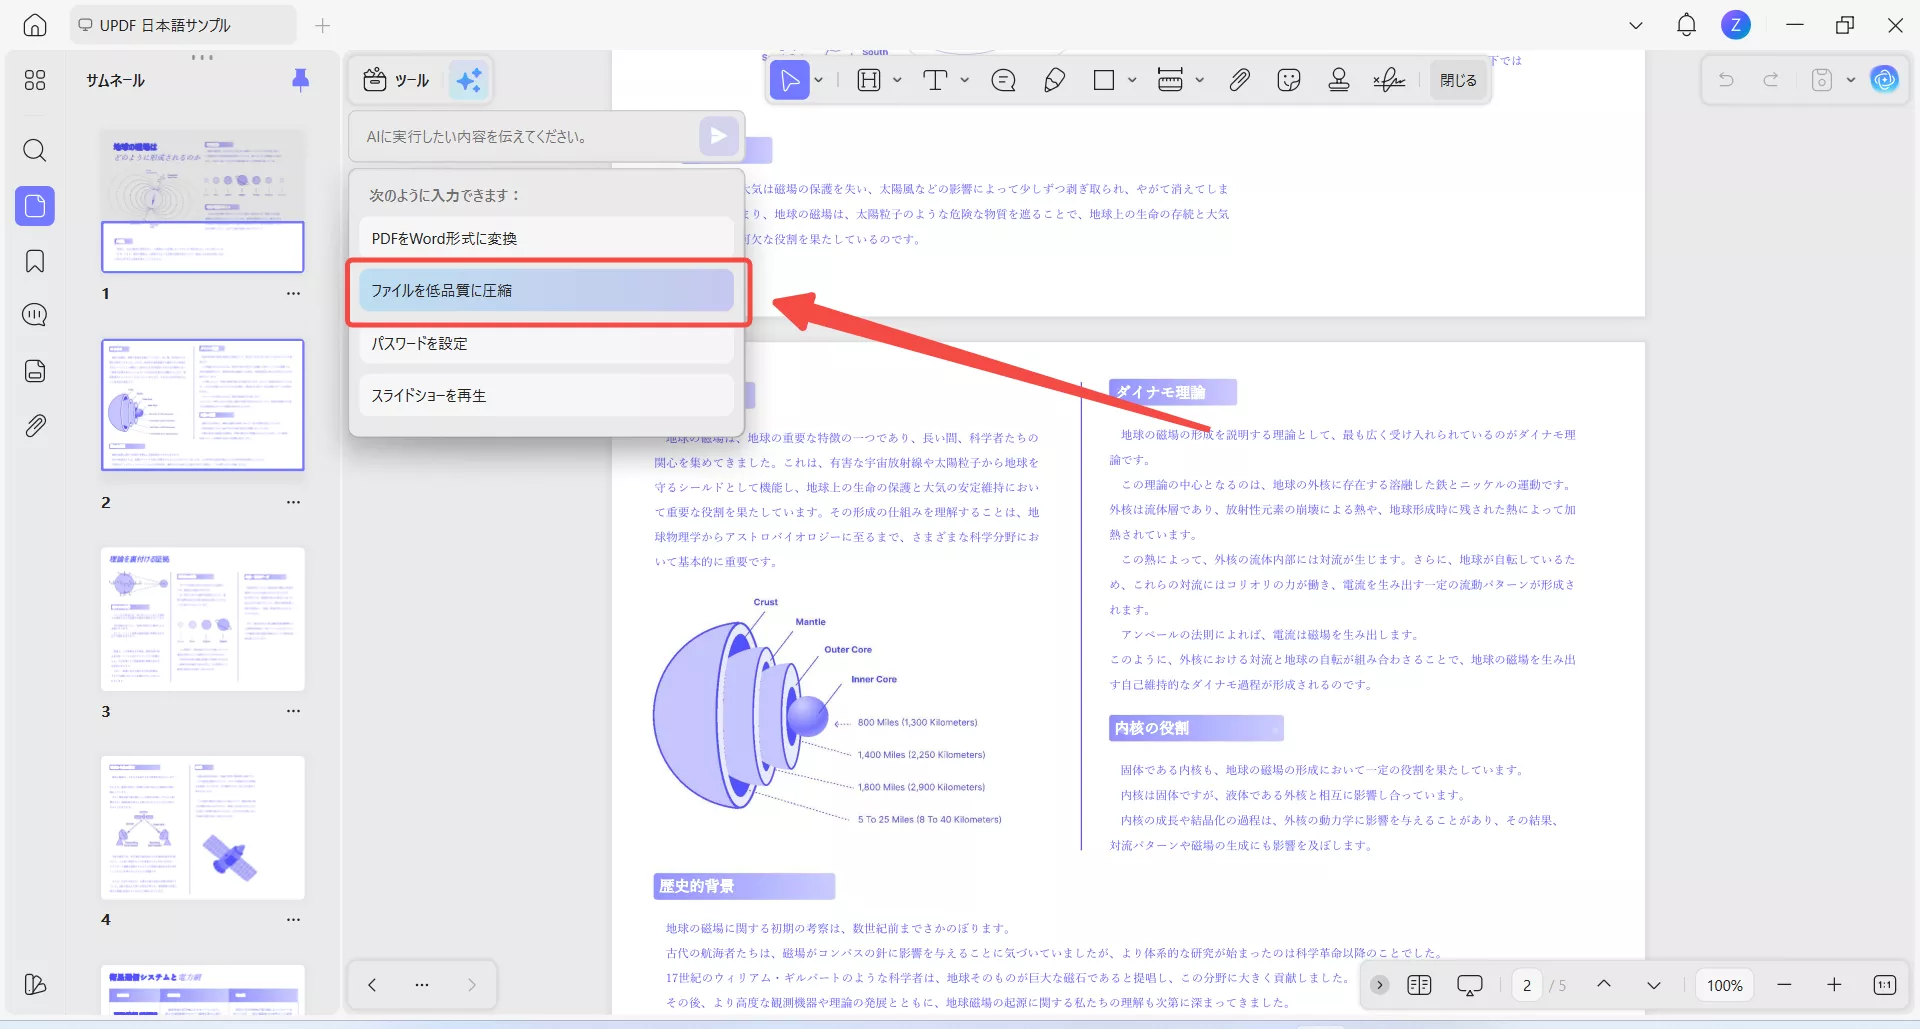1920x1029 pixels.
Task: Open the tab list chevron in title bar
Action: click(x=1636, y=25)
